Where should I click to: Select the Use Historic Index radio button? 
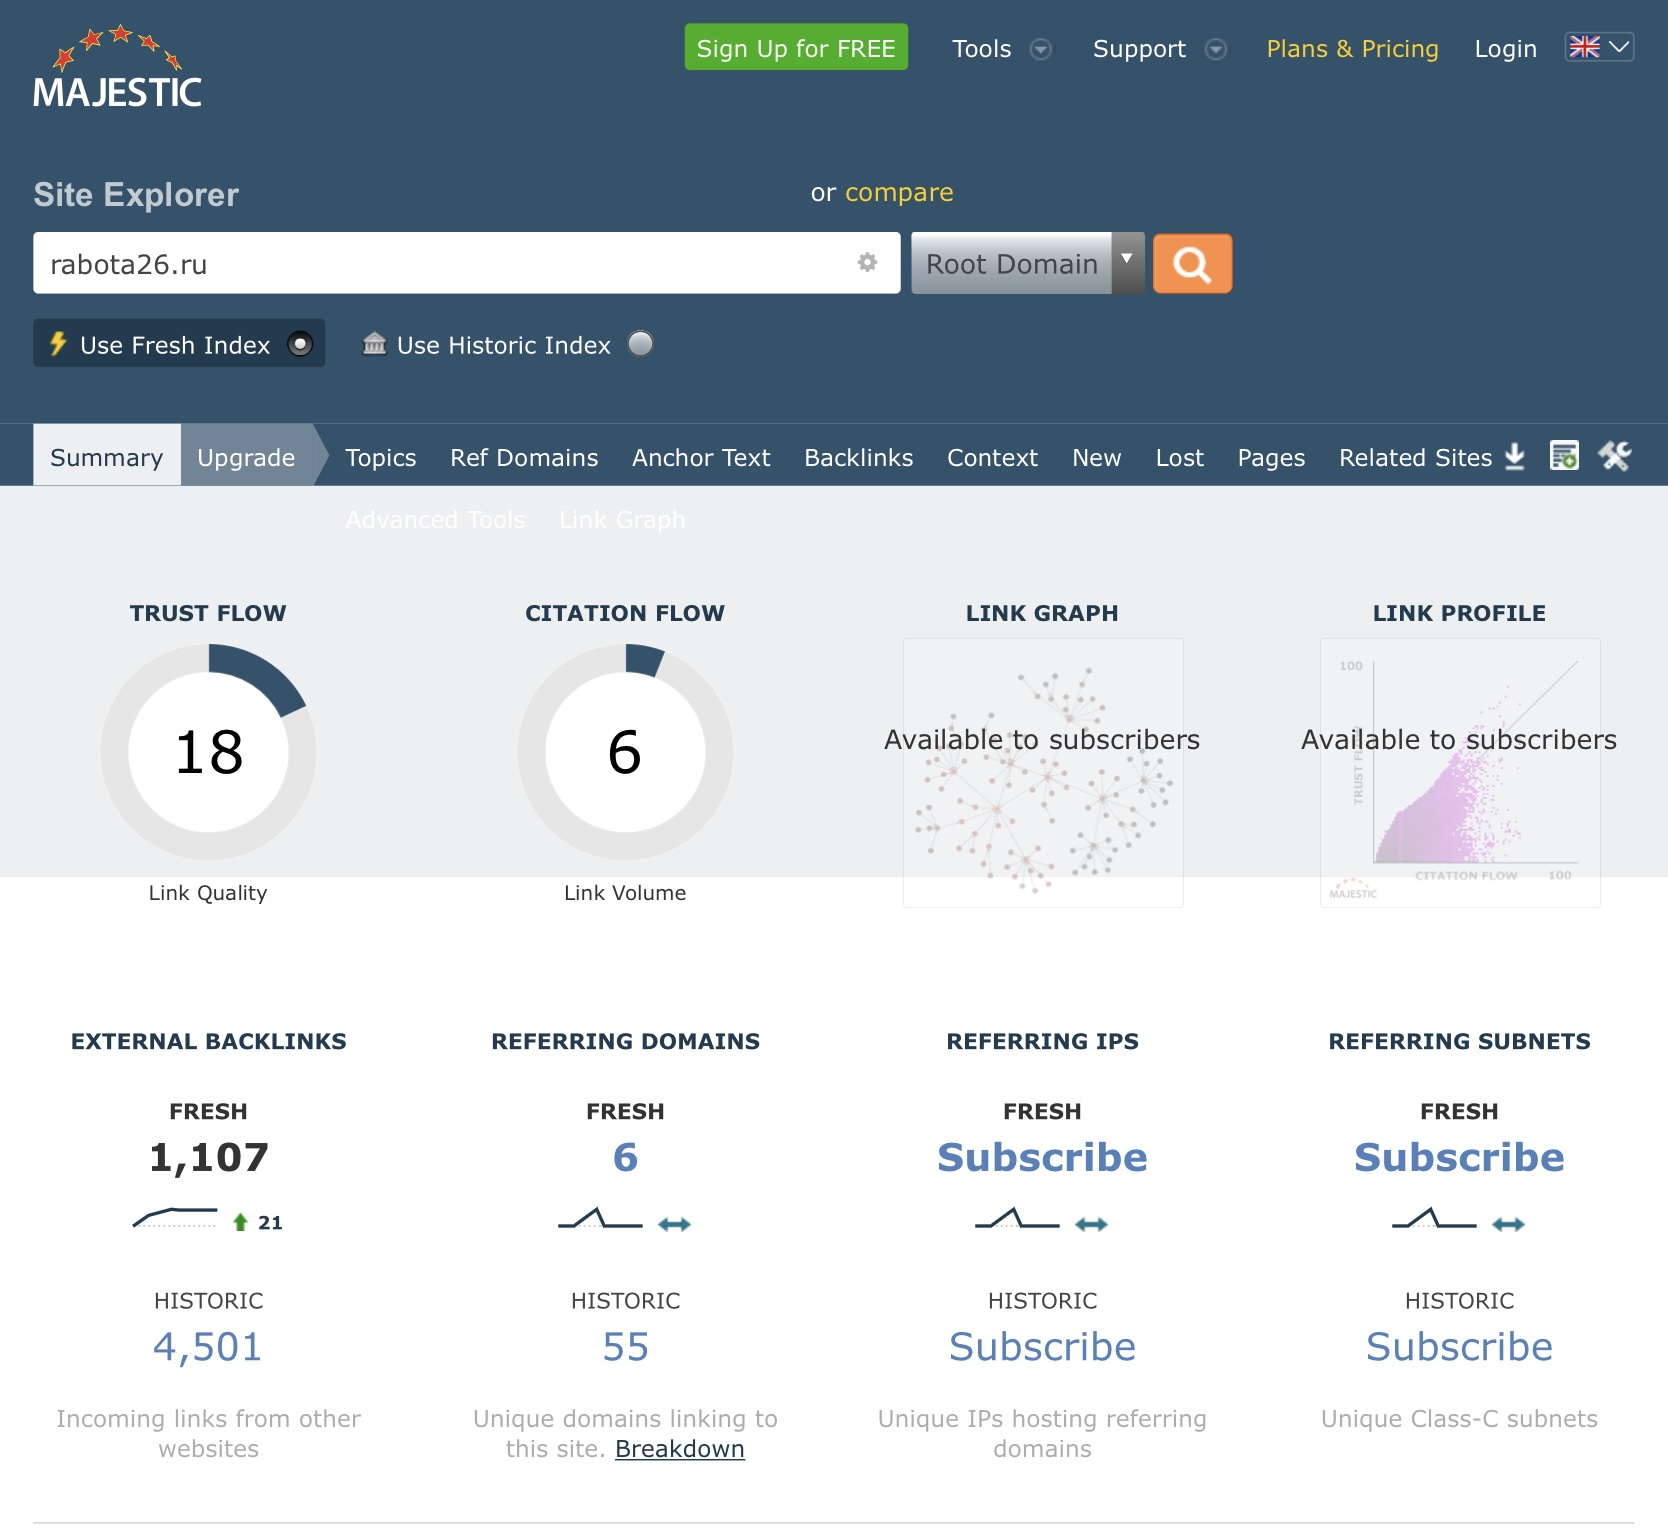click(640, 344)
